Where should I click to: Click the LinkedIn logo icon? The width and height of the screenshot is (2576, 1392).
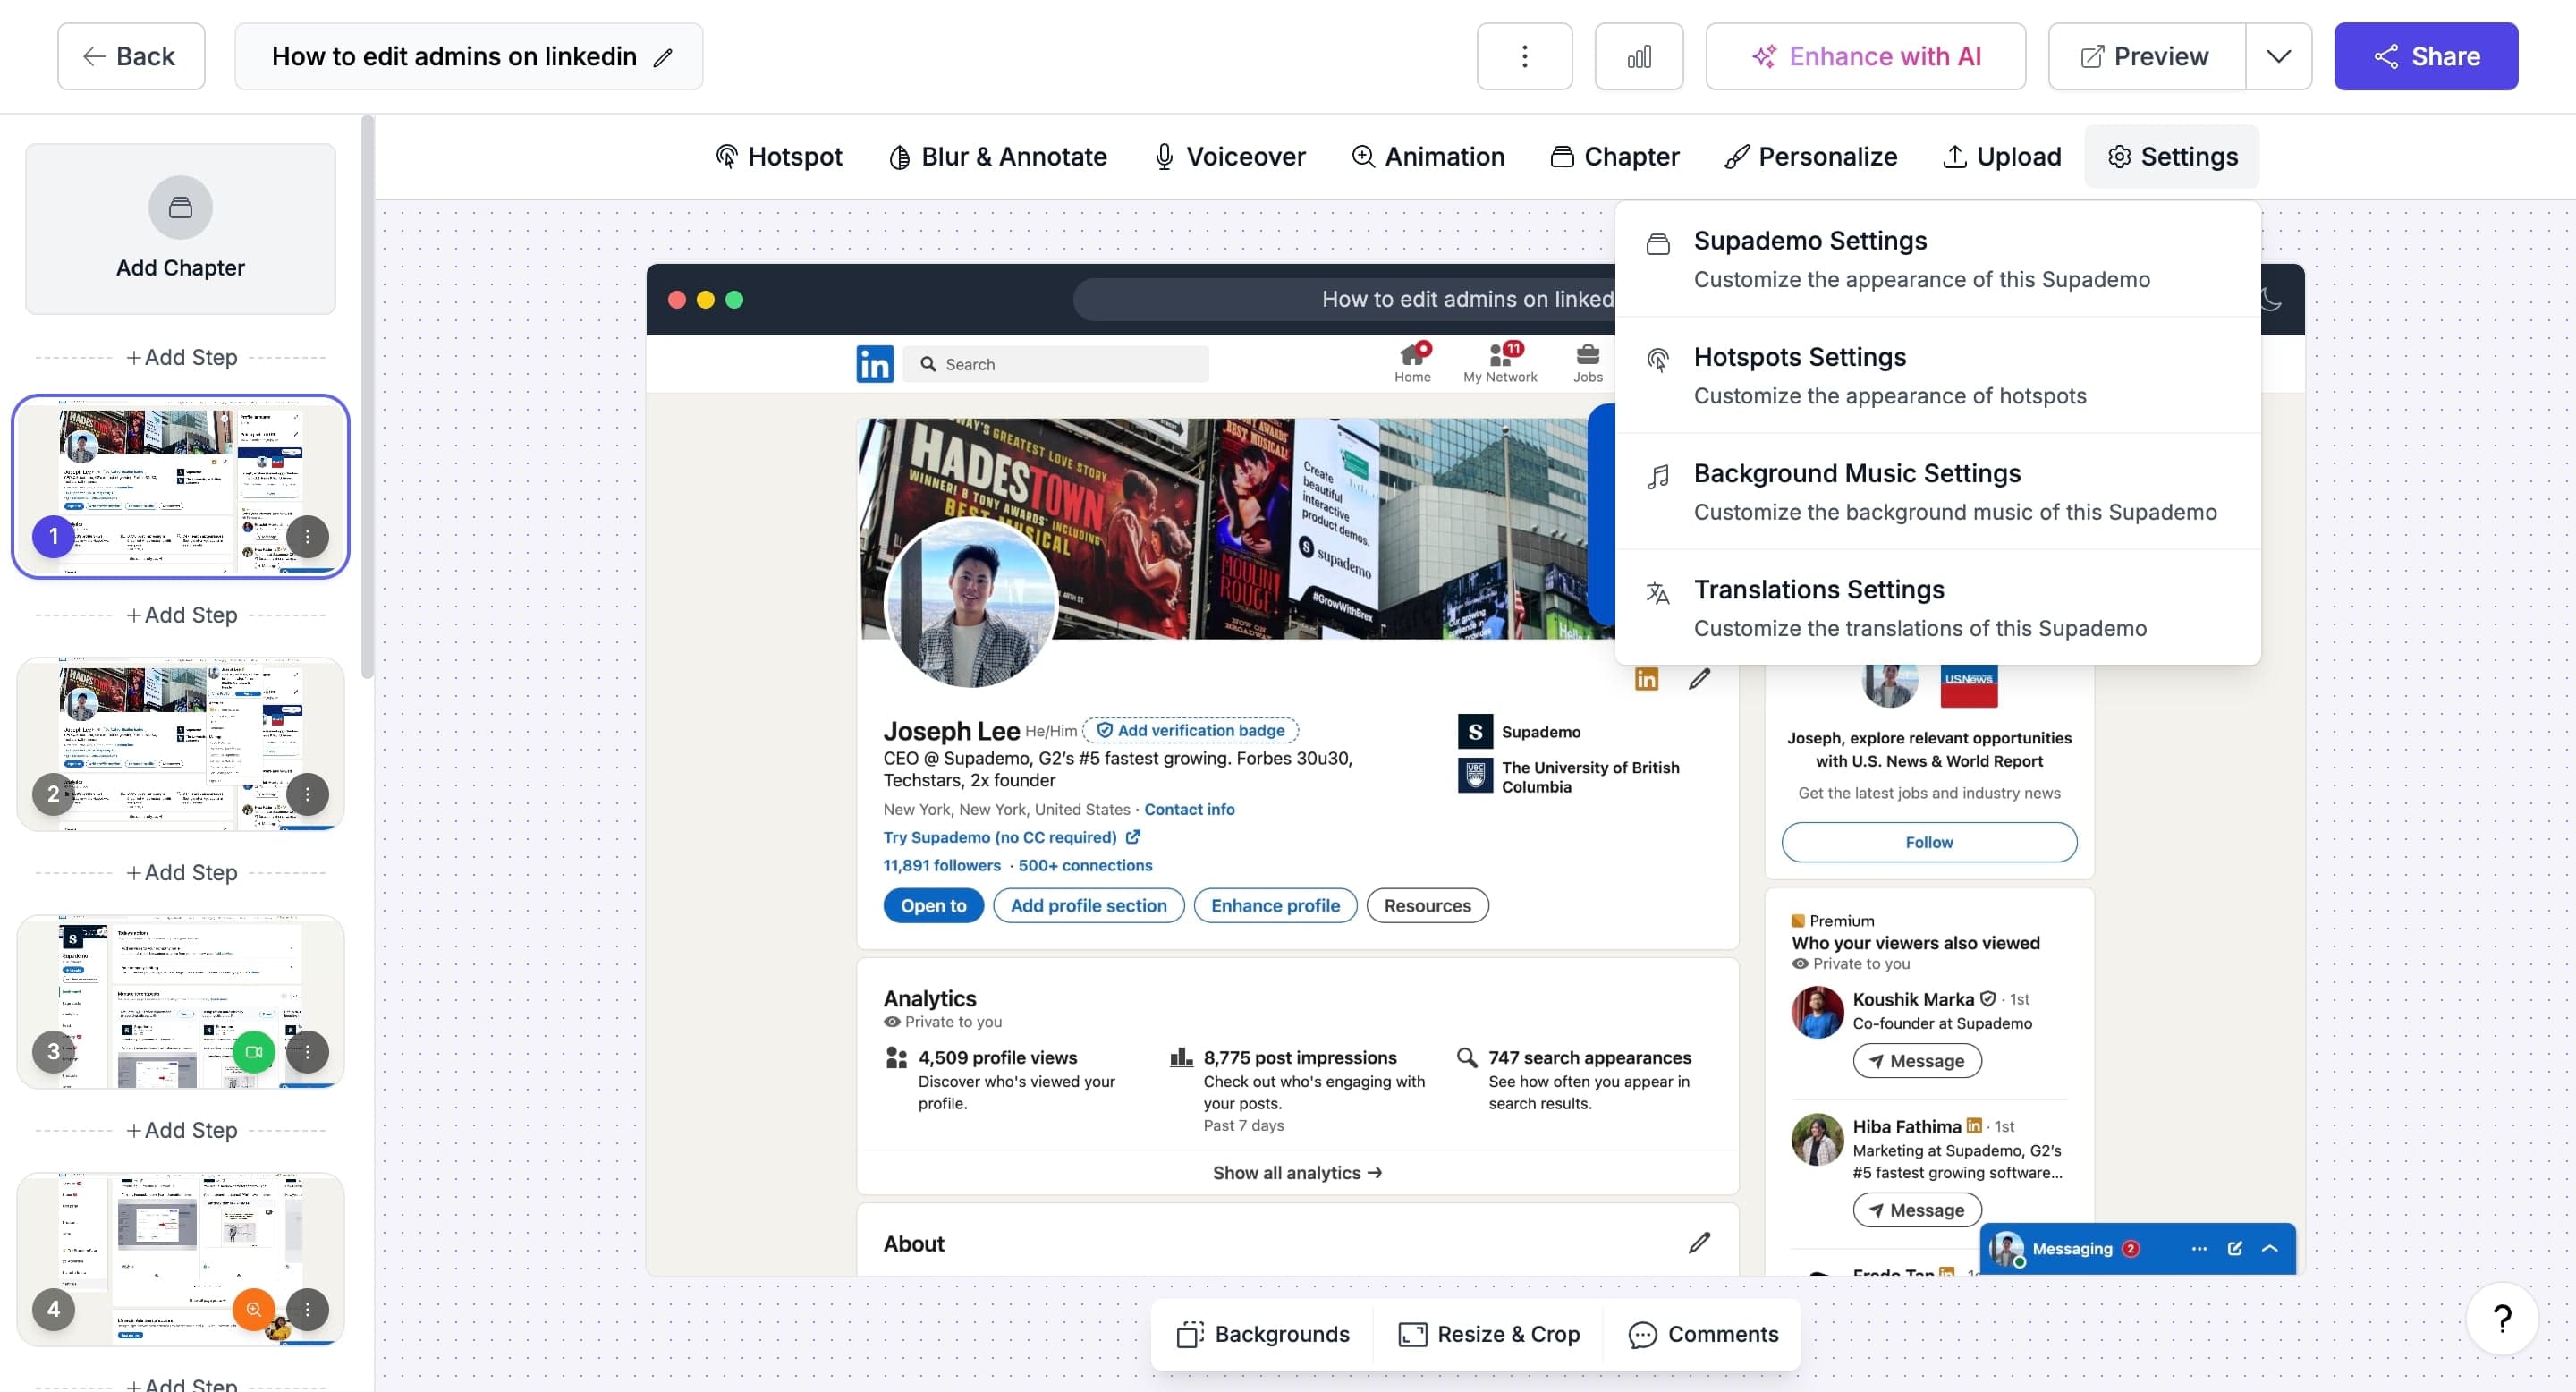[875, 364]
